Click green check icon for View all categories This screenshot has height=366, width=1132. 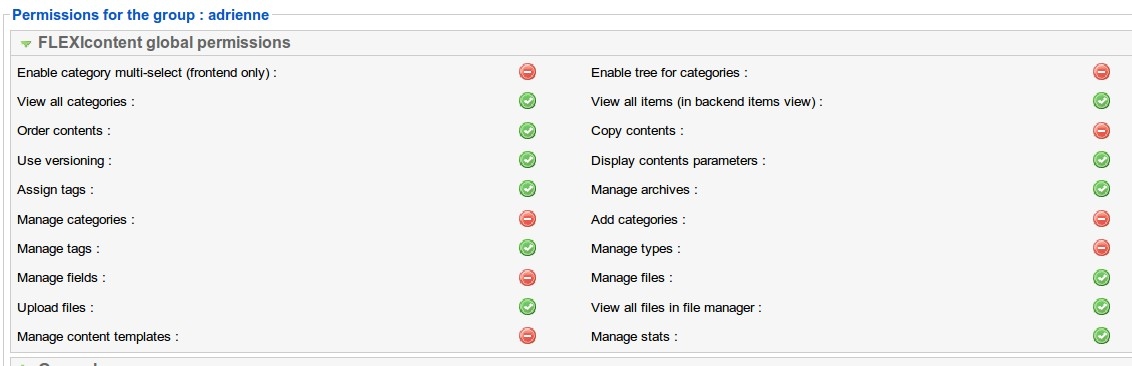(x=528, y=101)
